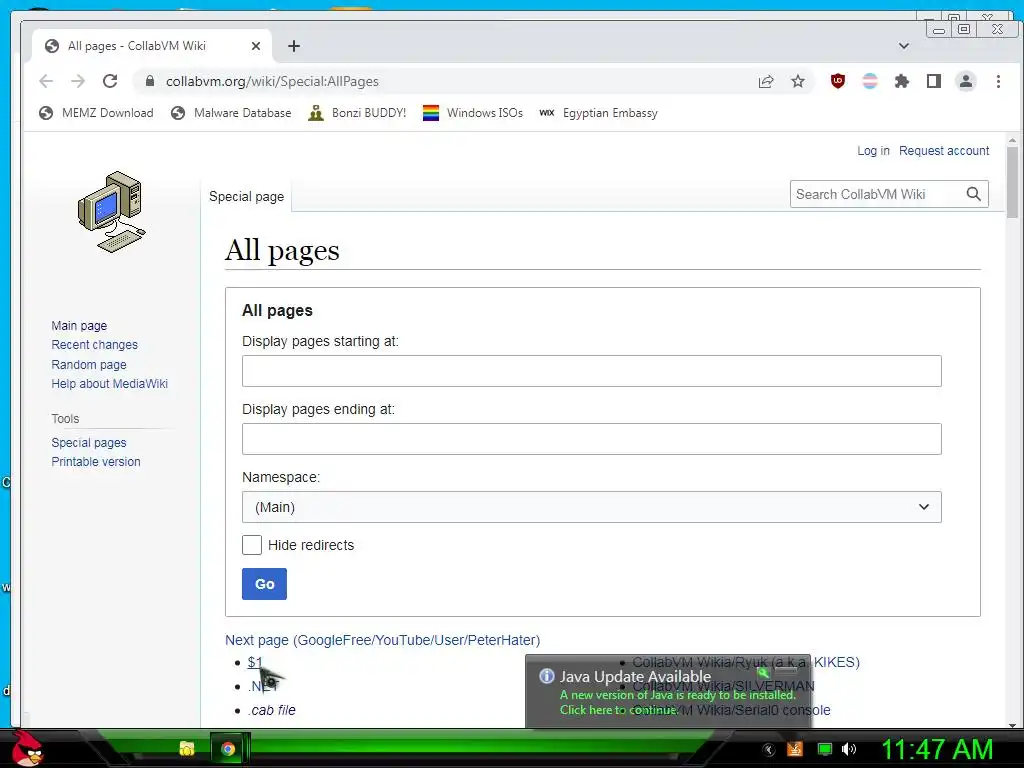Screen dimensions: 1024x768
Task: Click the green monitor network tray icon
Action: pos(825,749)
